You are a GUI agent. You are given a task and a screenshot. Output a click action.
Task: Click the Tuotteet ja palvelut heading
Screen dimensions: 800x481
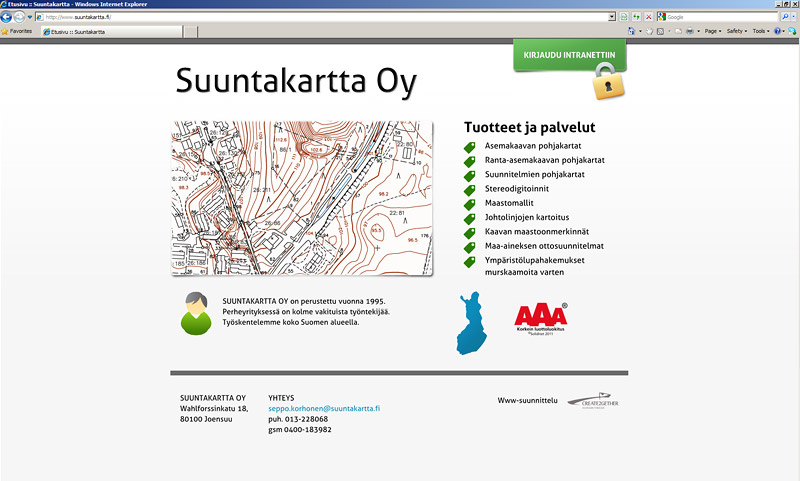click(530, 128)
